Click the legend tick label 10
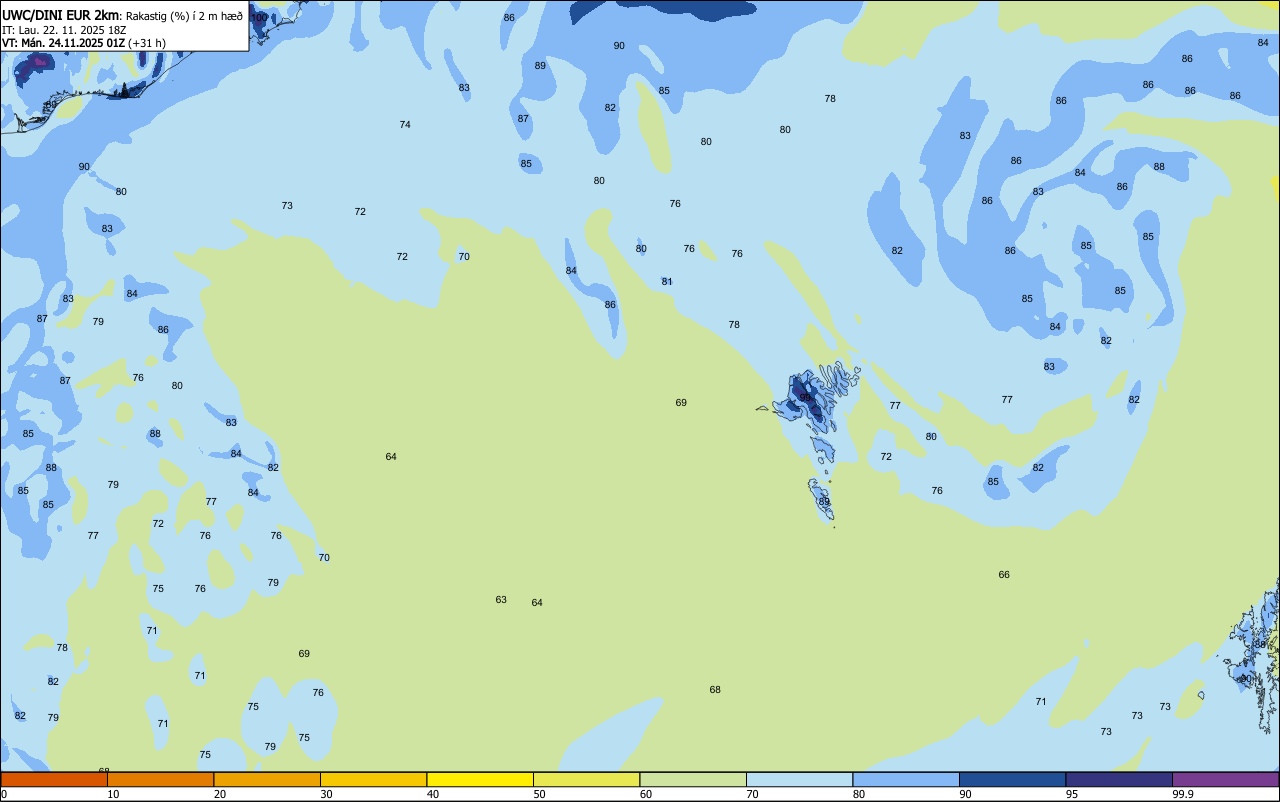This screenshot has width=1280, height=802. 113,794
